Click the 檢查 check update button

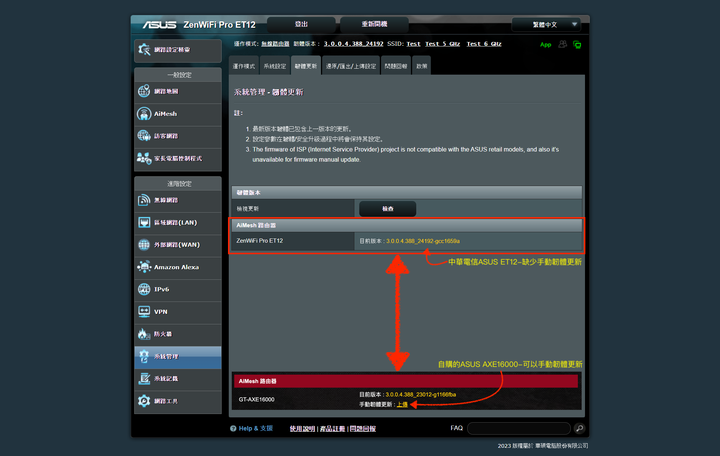pos(388,208)
